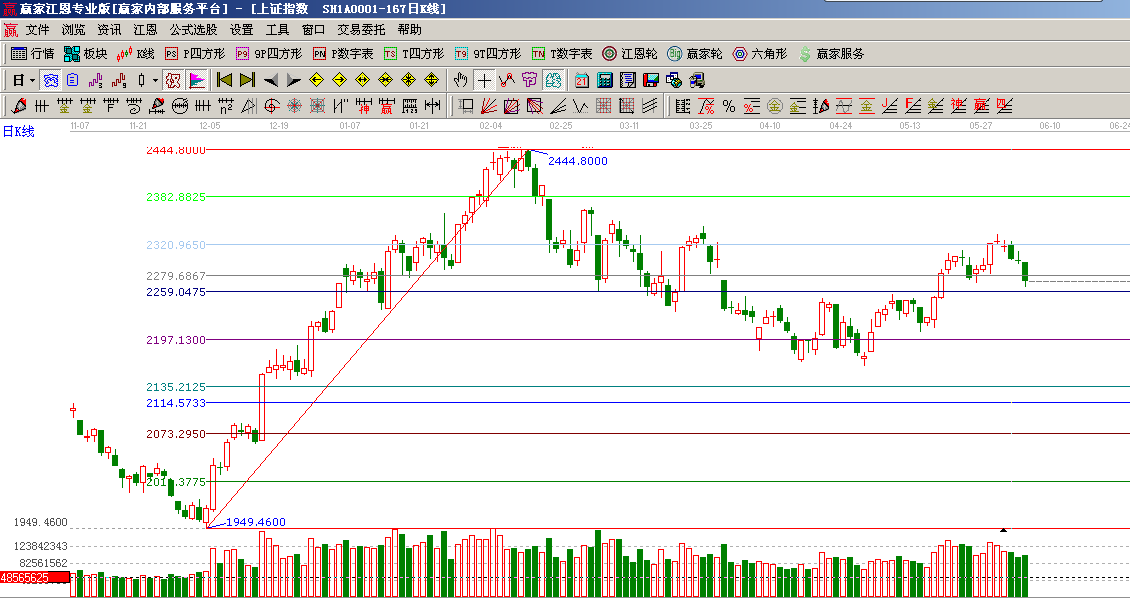Click the yellow diamond left-arrow icon
Viewport: 1130px width, 598px height.
tap(317, 80)
